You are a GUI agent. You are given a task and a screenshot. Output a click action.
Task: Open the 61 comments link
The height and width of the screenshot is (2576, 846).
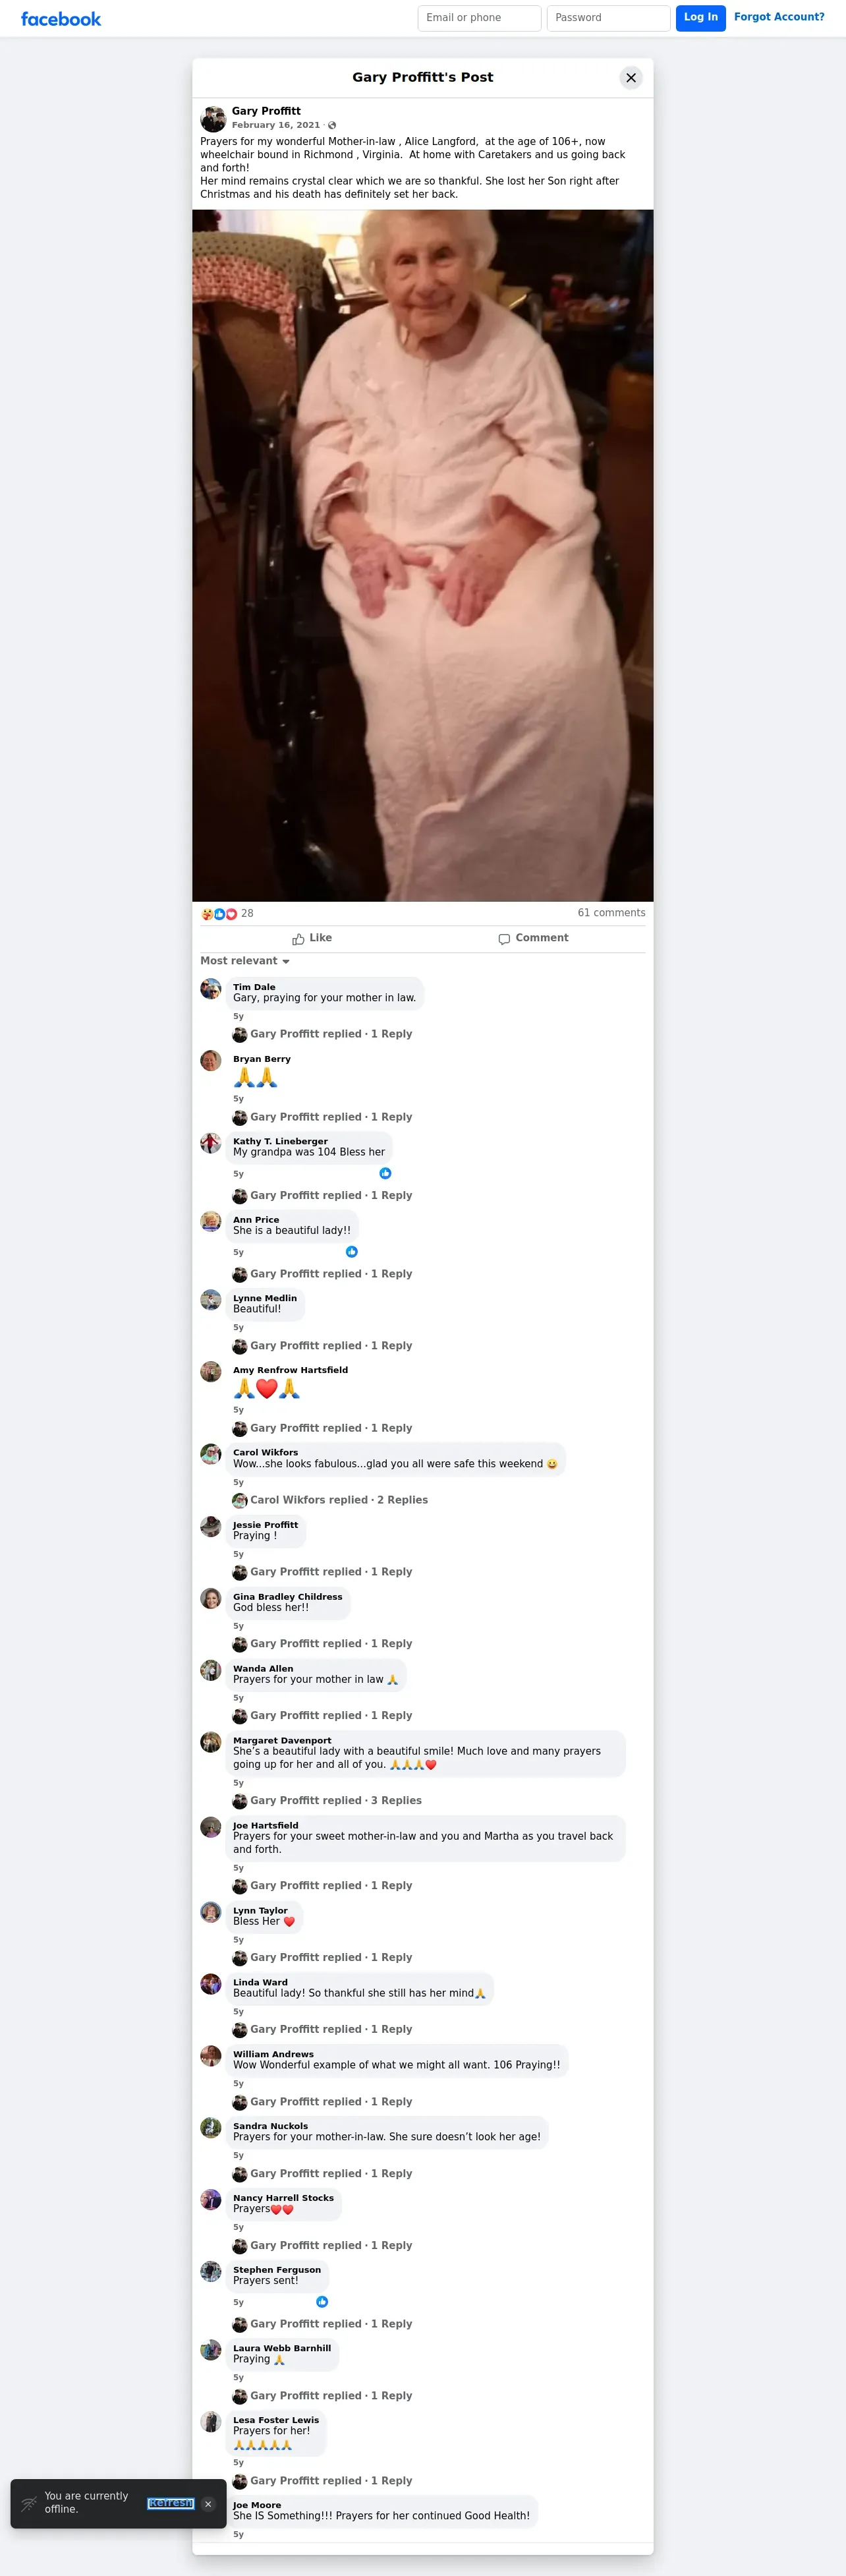[x=611, y=913]
